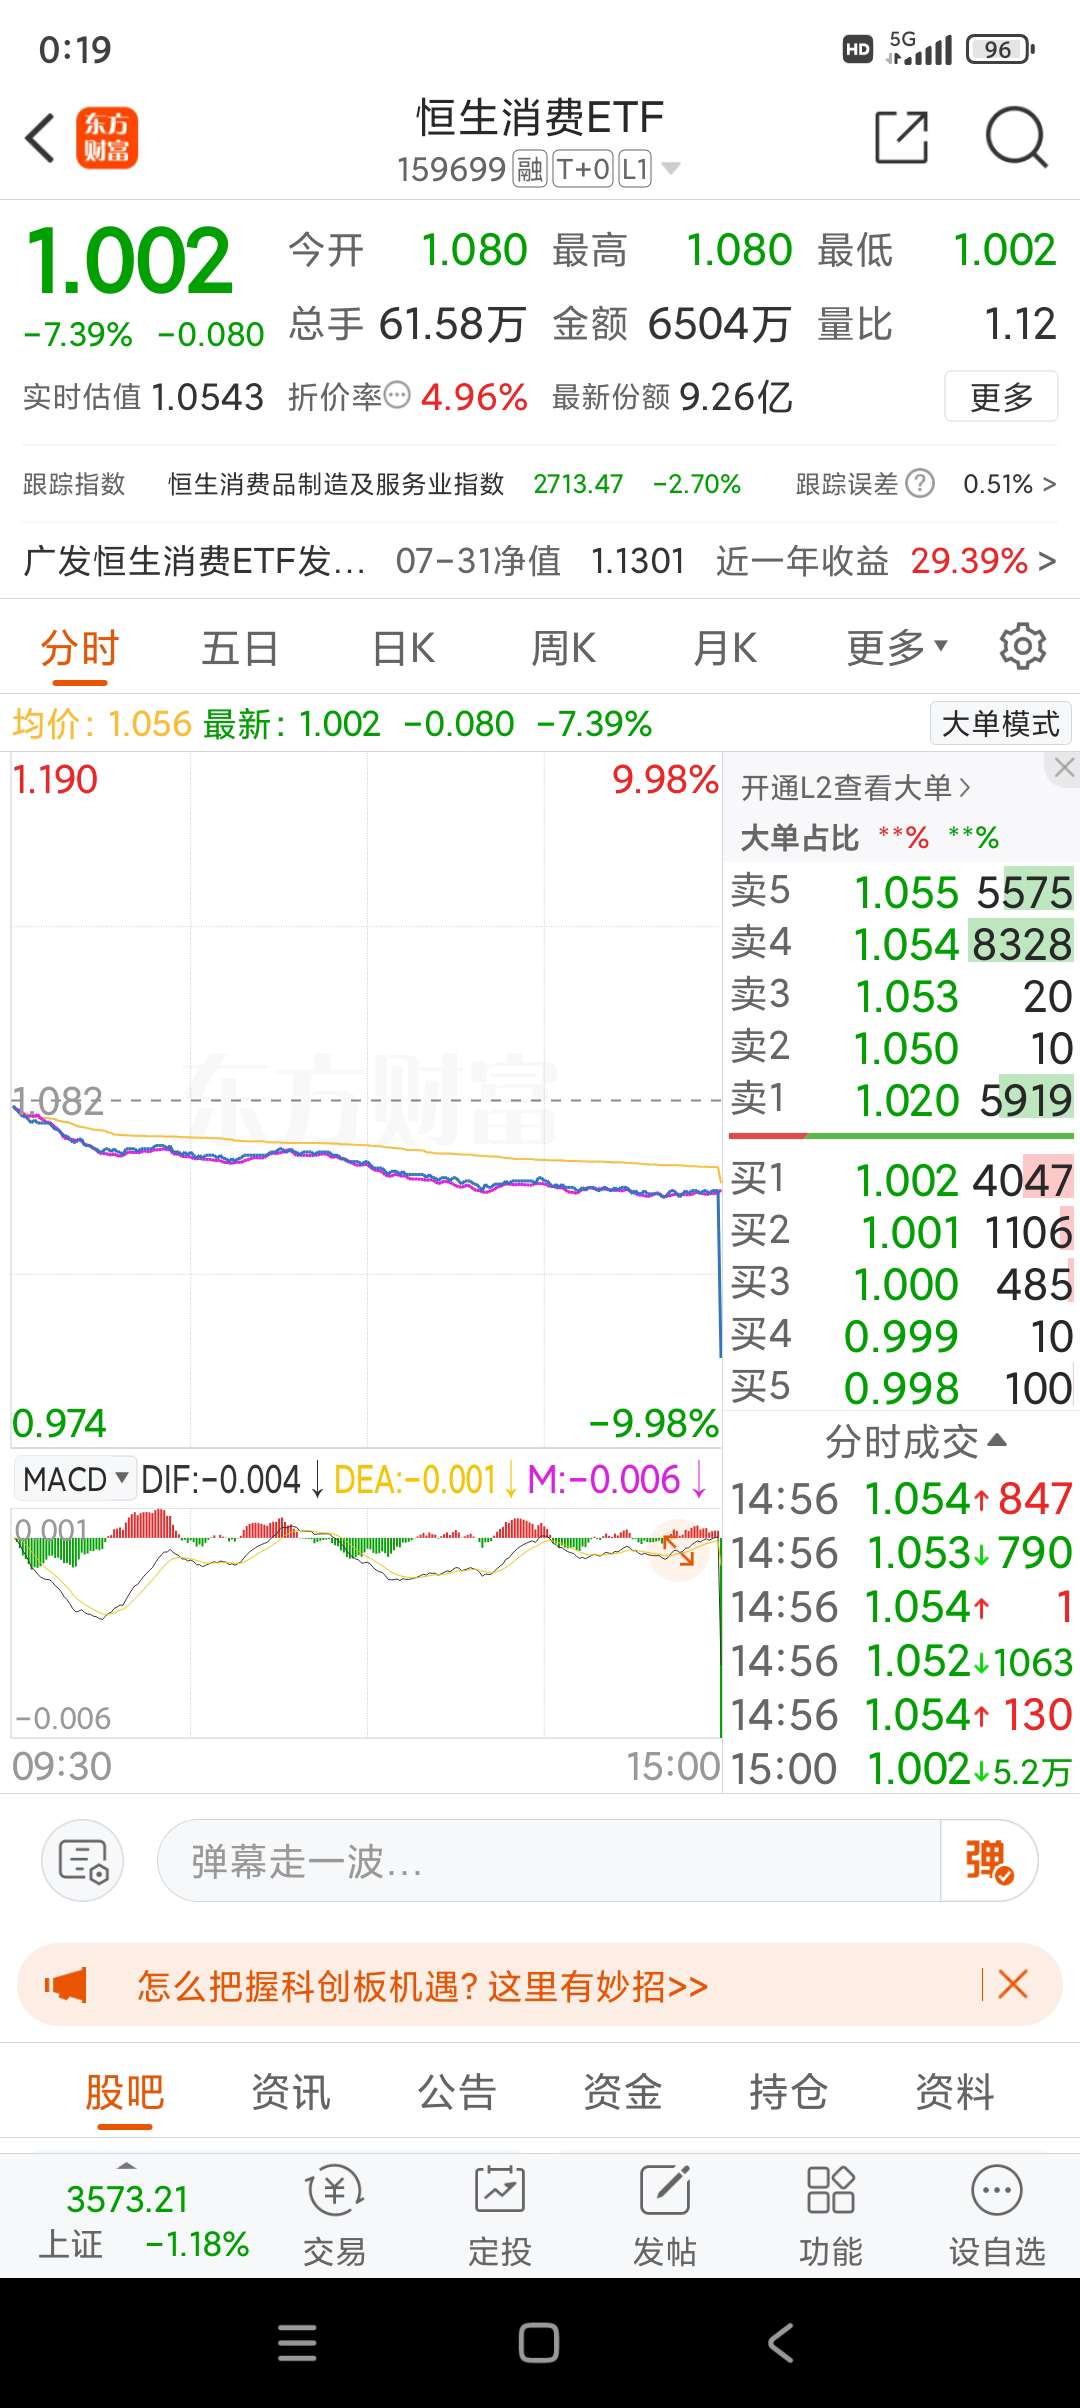Open chart settings gear icon
Image resolution: width=1080 pixels, height=2408 pixels.
(1023, 647)
